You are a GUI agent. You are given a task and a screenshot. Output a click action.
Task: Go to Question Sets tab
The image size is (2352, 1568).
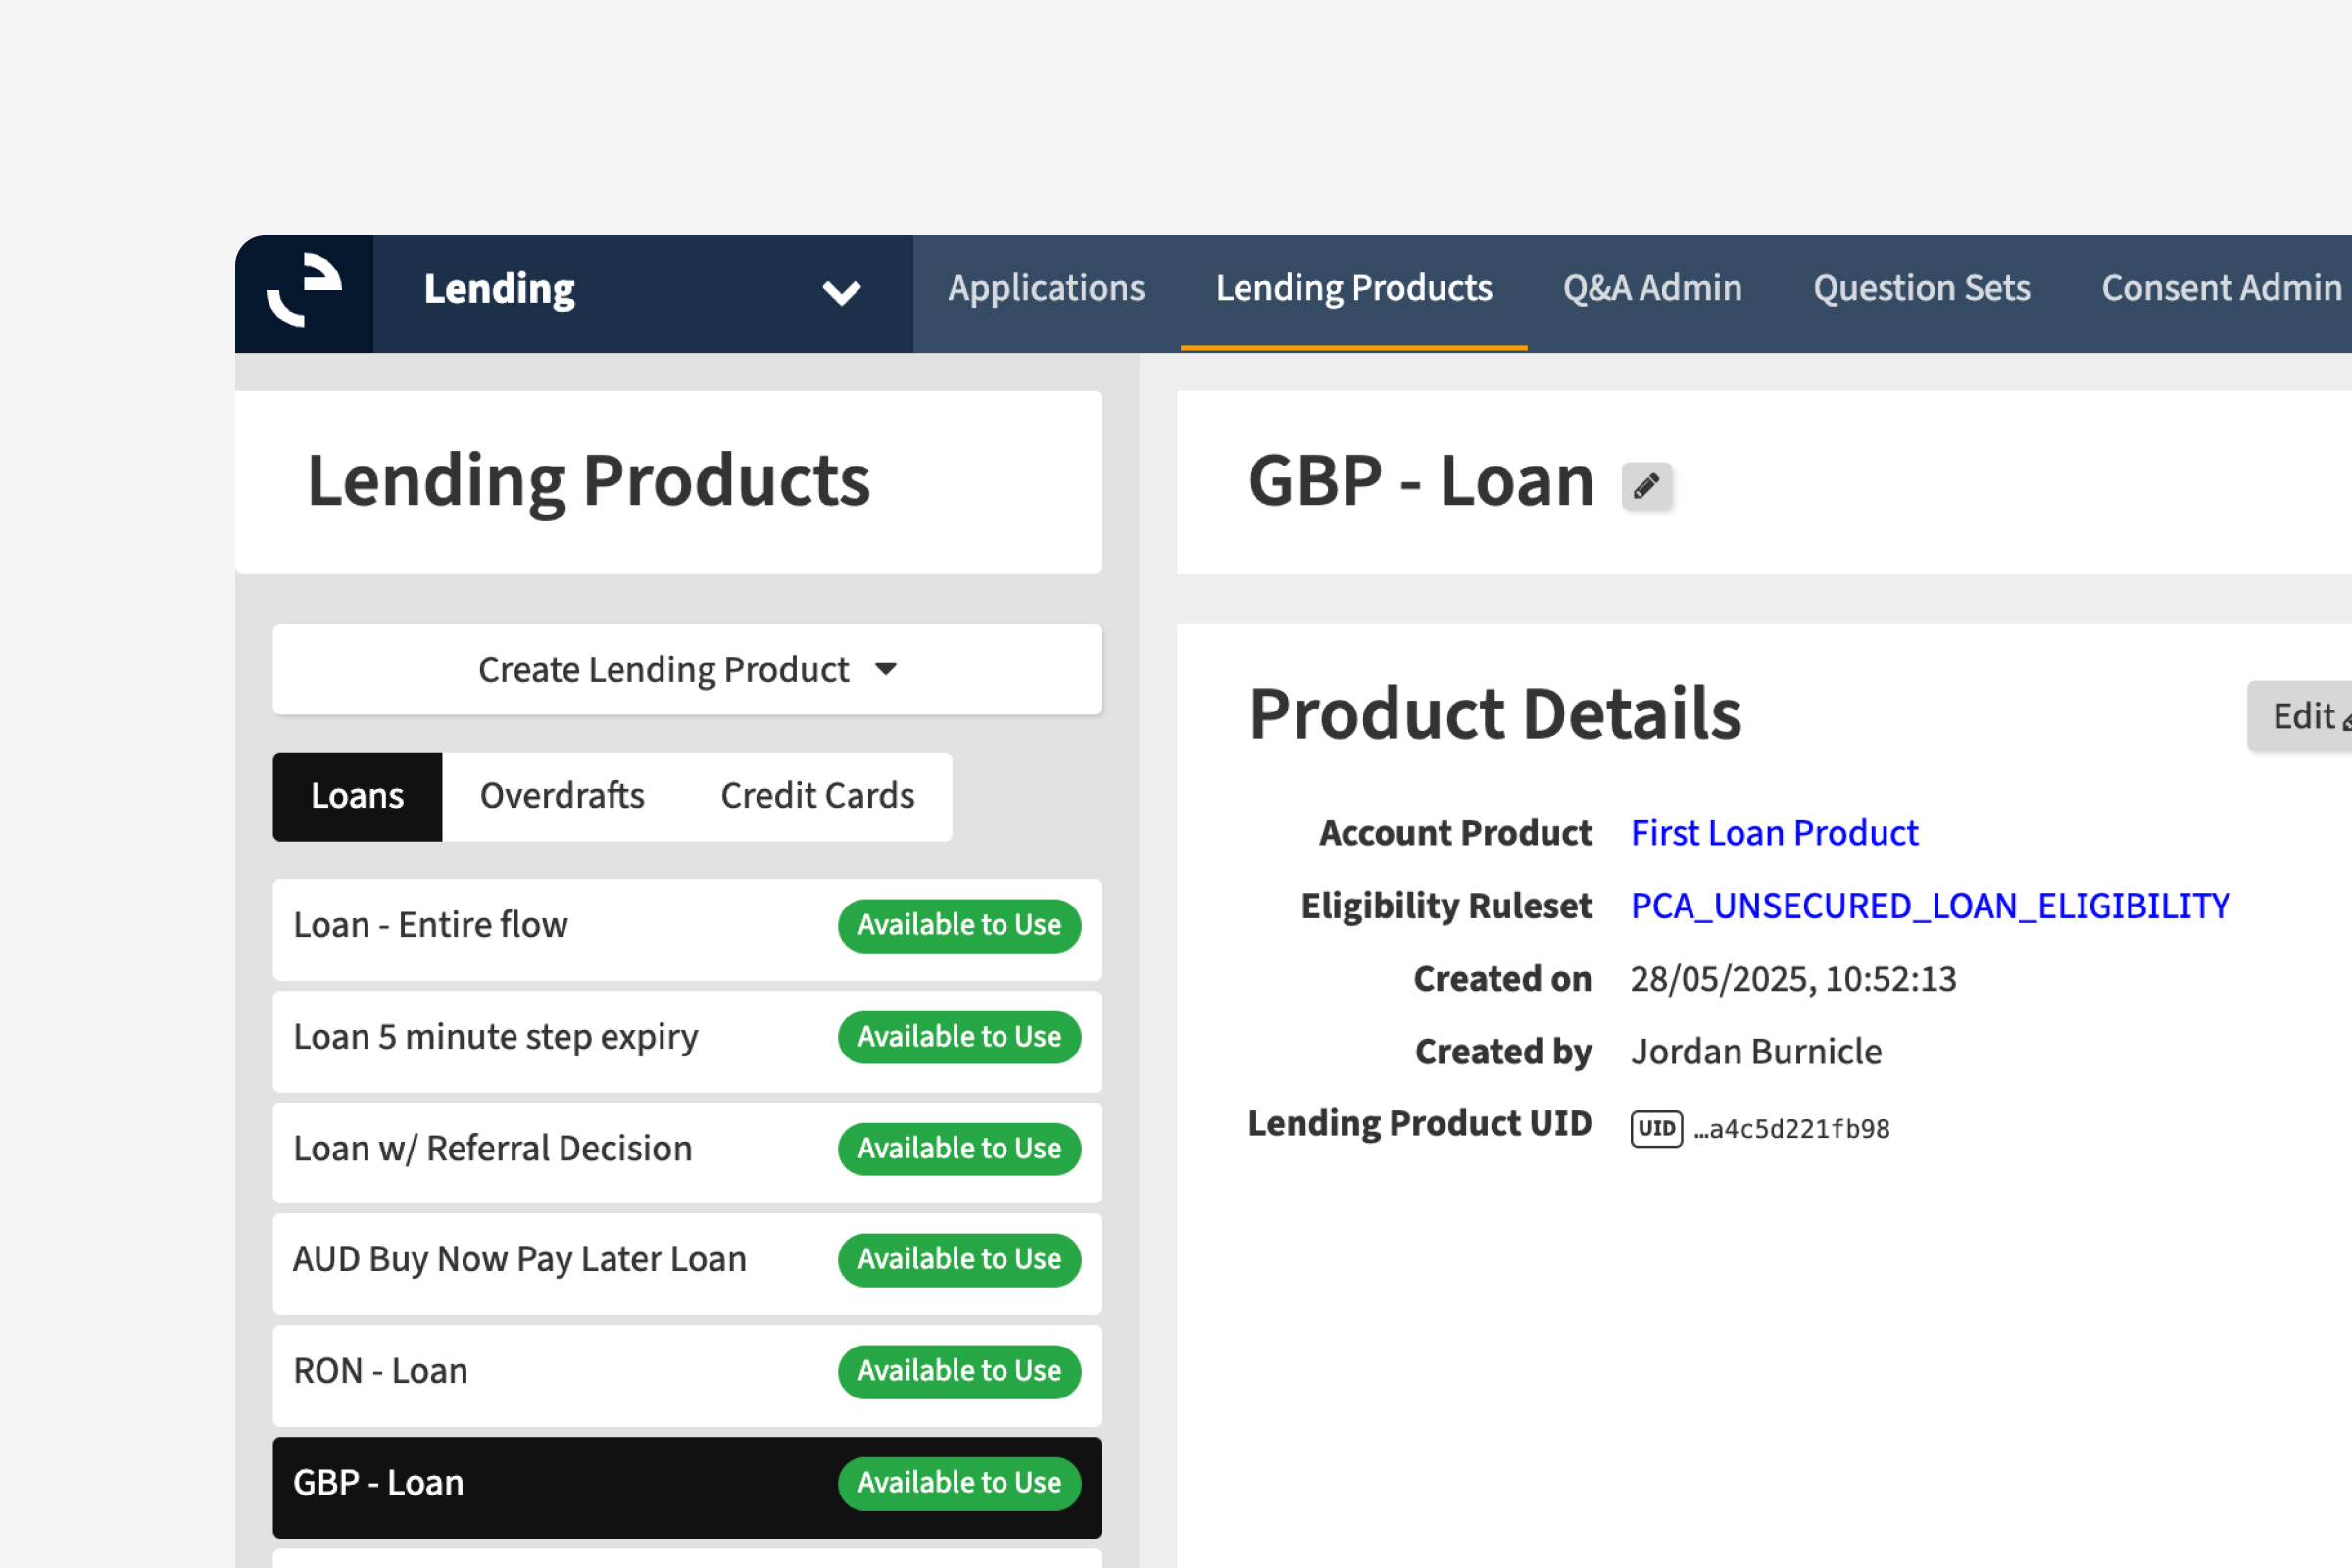(x=1921, y=289)
